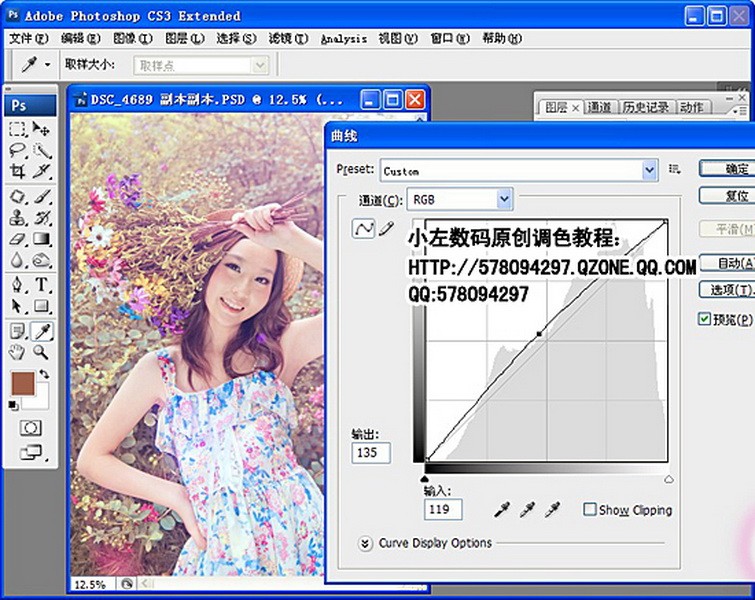This screenshot has height=600, width=755.
Task: Switch to the 动作 panel tab
Action: 691,107
